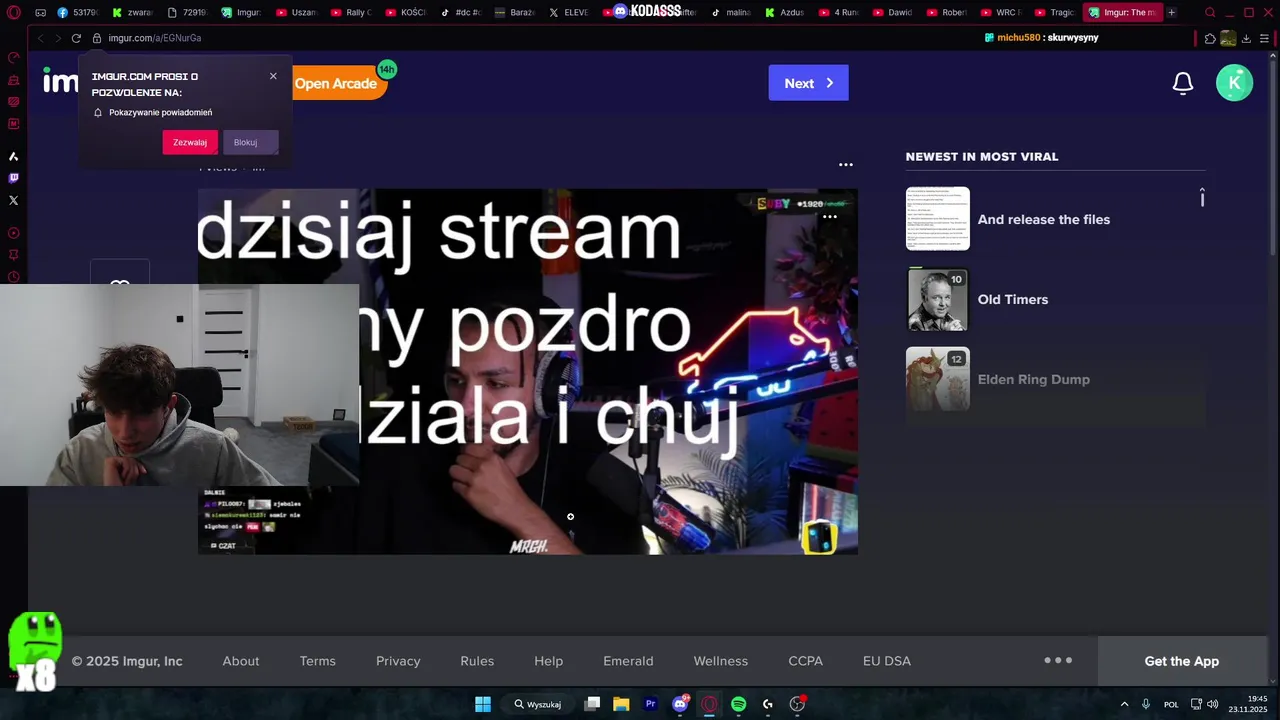Click the Next post button
The width and height of the screenshot is (1280, 720).
pos(808,83)
